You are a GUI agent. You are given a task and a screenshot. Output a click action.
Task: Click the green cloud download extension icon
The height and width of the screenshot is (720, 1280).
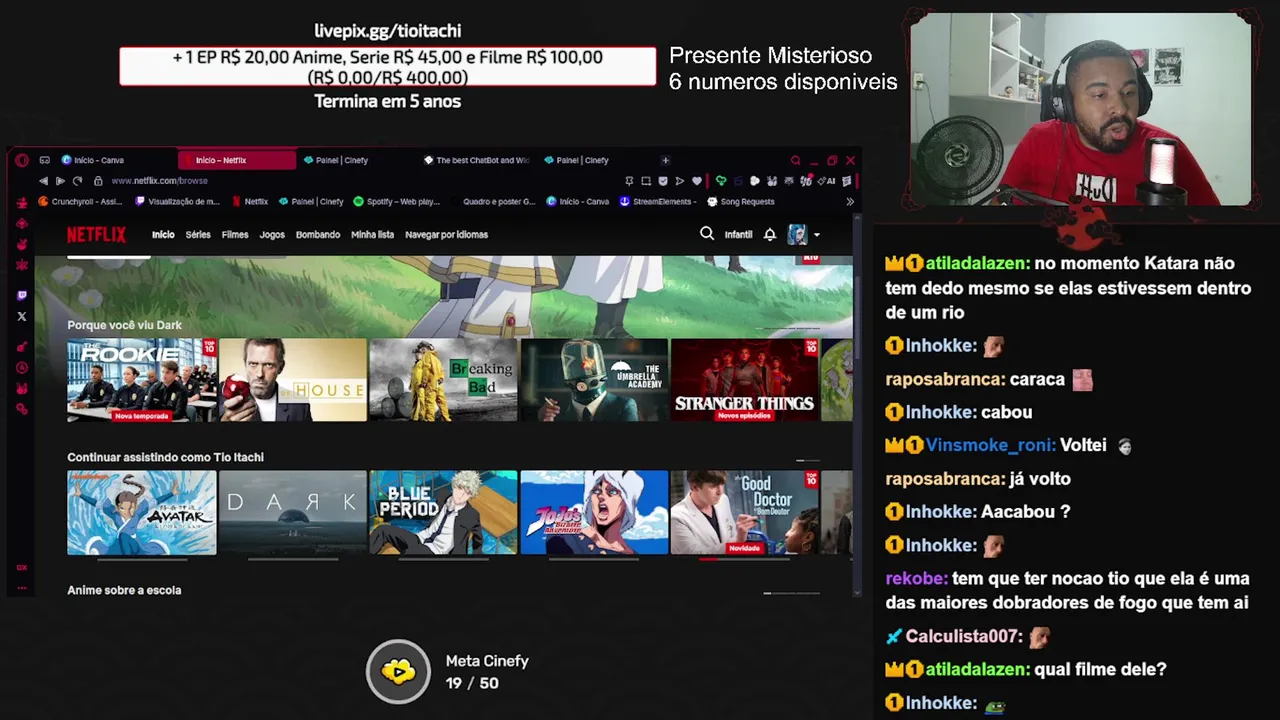click(x=721, y=181)
